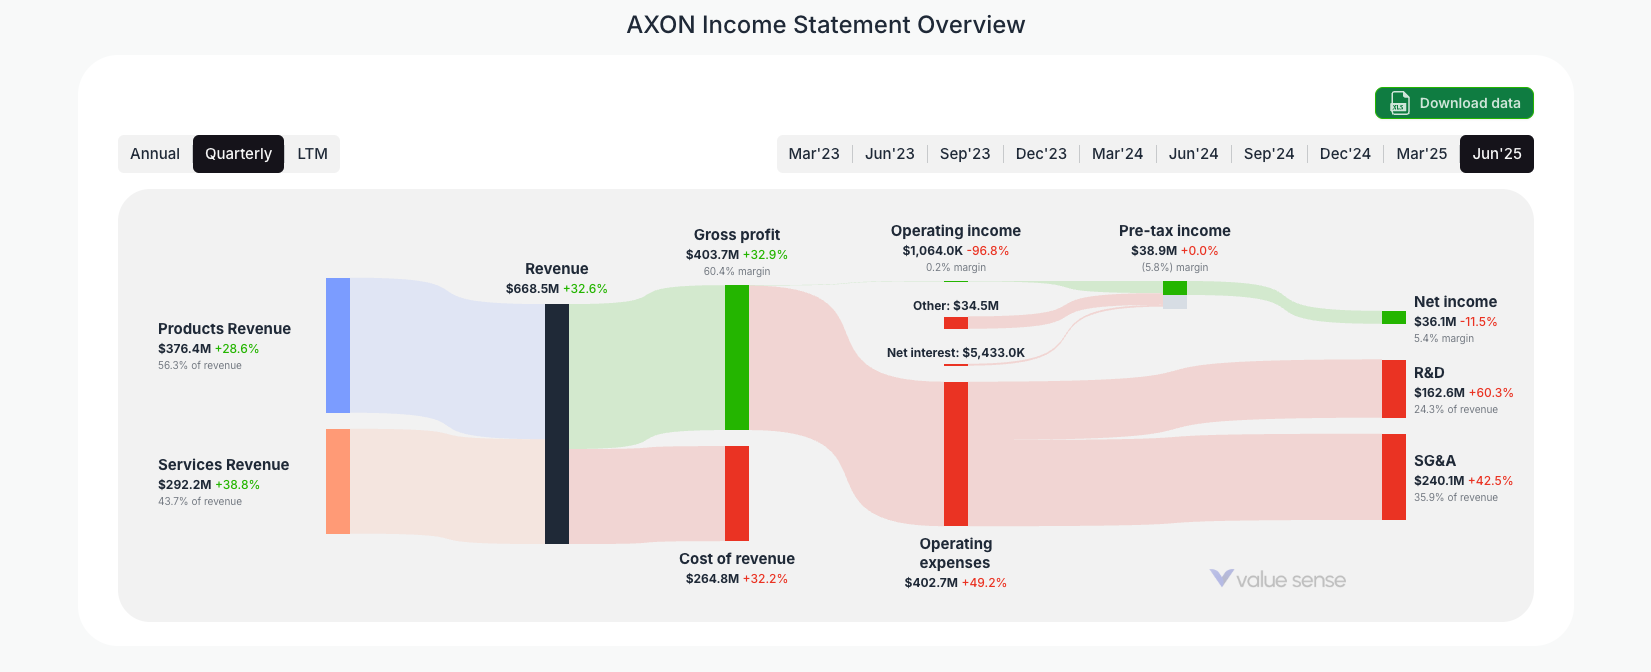Image resolution: width=1651 pixels, height=672 pixels.
Task: Click the $1,064.0K operating income value
Action: [932, 251]
